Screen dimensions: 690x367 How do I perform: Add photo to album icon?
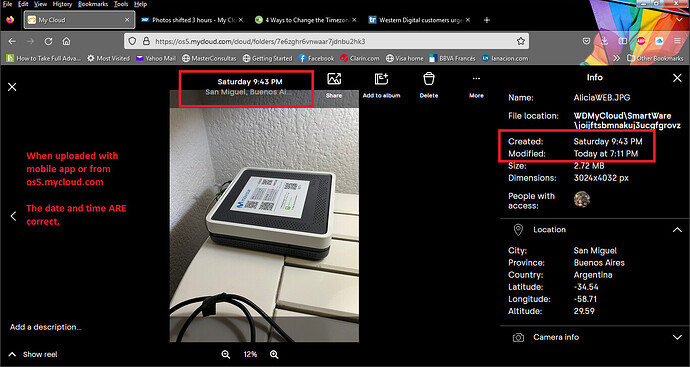pos(381,79)
